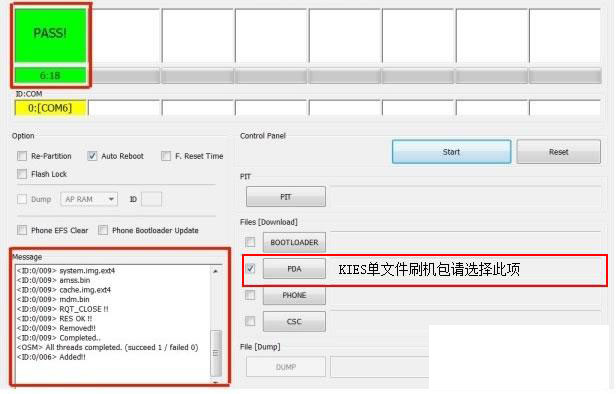Click the ID input field next to Dump
This screenshot has height=394, width=616.
pyautogui.click(x=151, y=200)
